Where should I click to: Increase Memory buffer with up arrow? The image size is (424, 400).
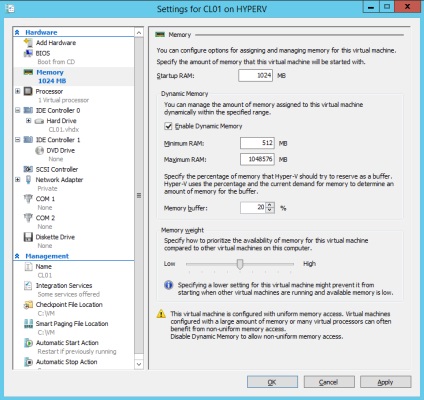[270, 205]
